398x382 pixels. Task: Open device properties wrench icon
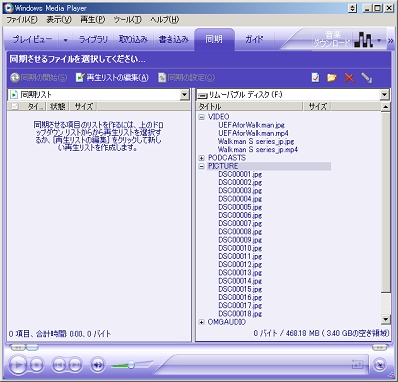366,78
